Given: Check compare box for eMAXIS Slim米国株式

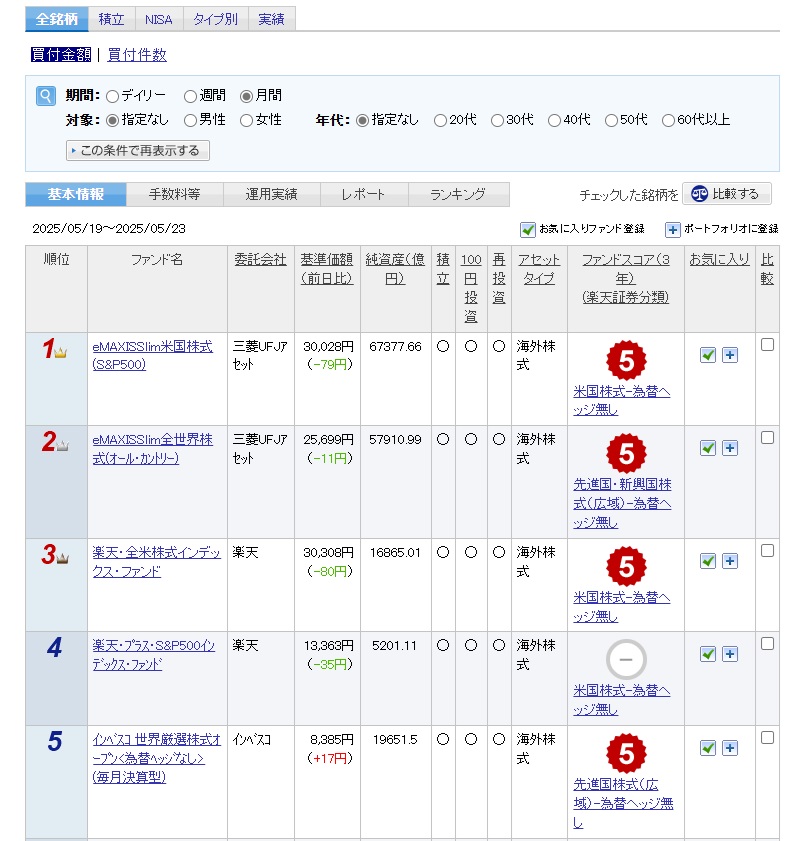Looking at the screenshot, I should 767,344.
